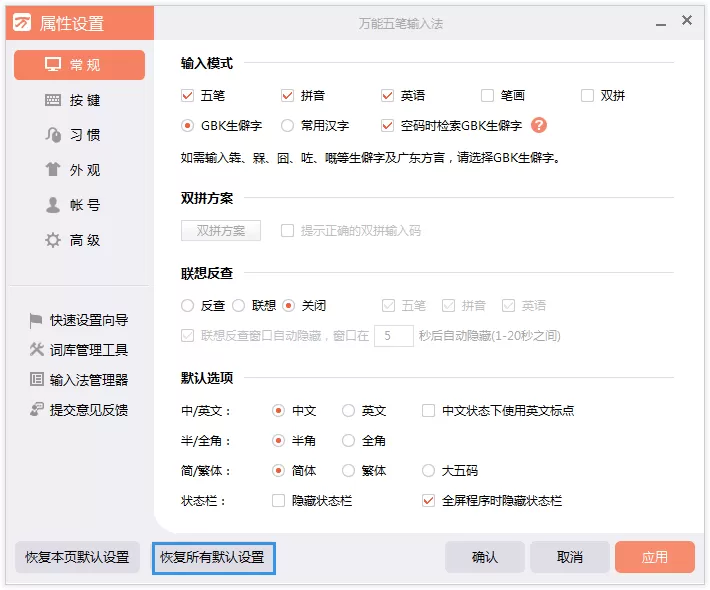The width and height of the screenshot is (710, 590).
Task: Toggle the greyed 英语 checkbox under 联想反查
Action: [x=509, y=306]
